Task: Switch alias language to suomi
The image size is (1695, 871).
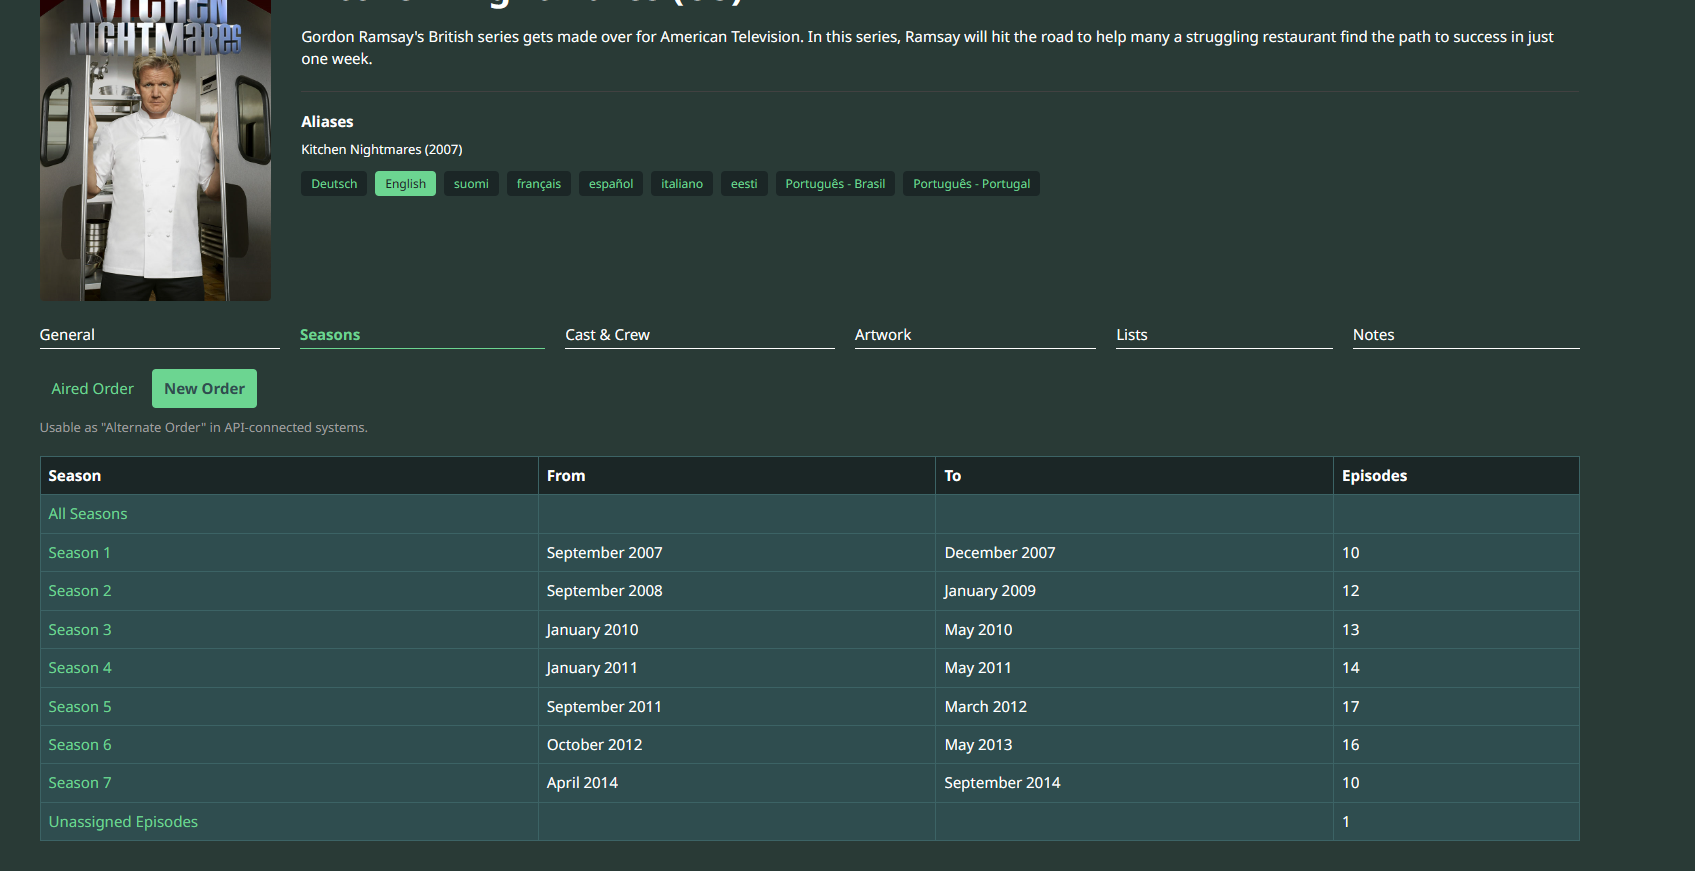Action: click(471, 184)
